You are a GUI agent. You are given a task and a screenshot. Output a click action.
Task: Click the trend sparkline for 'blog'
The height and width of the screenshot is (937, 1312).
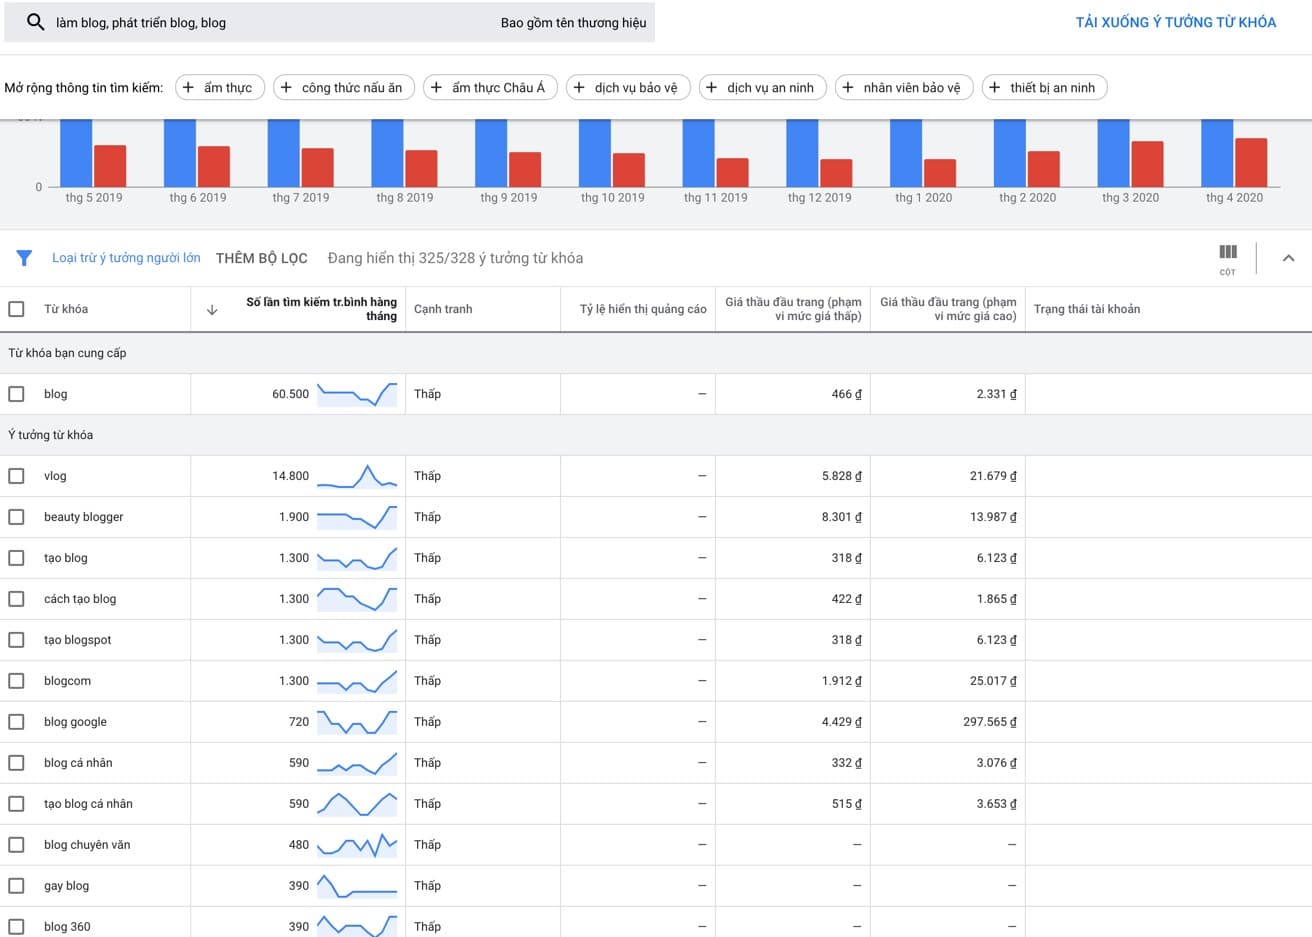[357, 394]
